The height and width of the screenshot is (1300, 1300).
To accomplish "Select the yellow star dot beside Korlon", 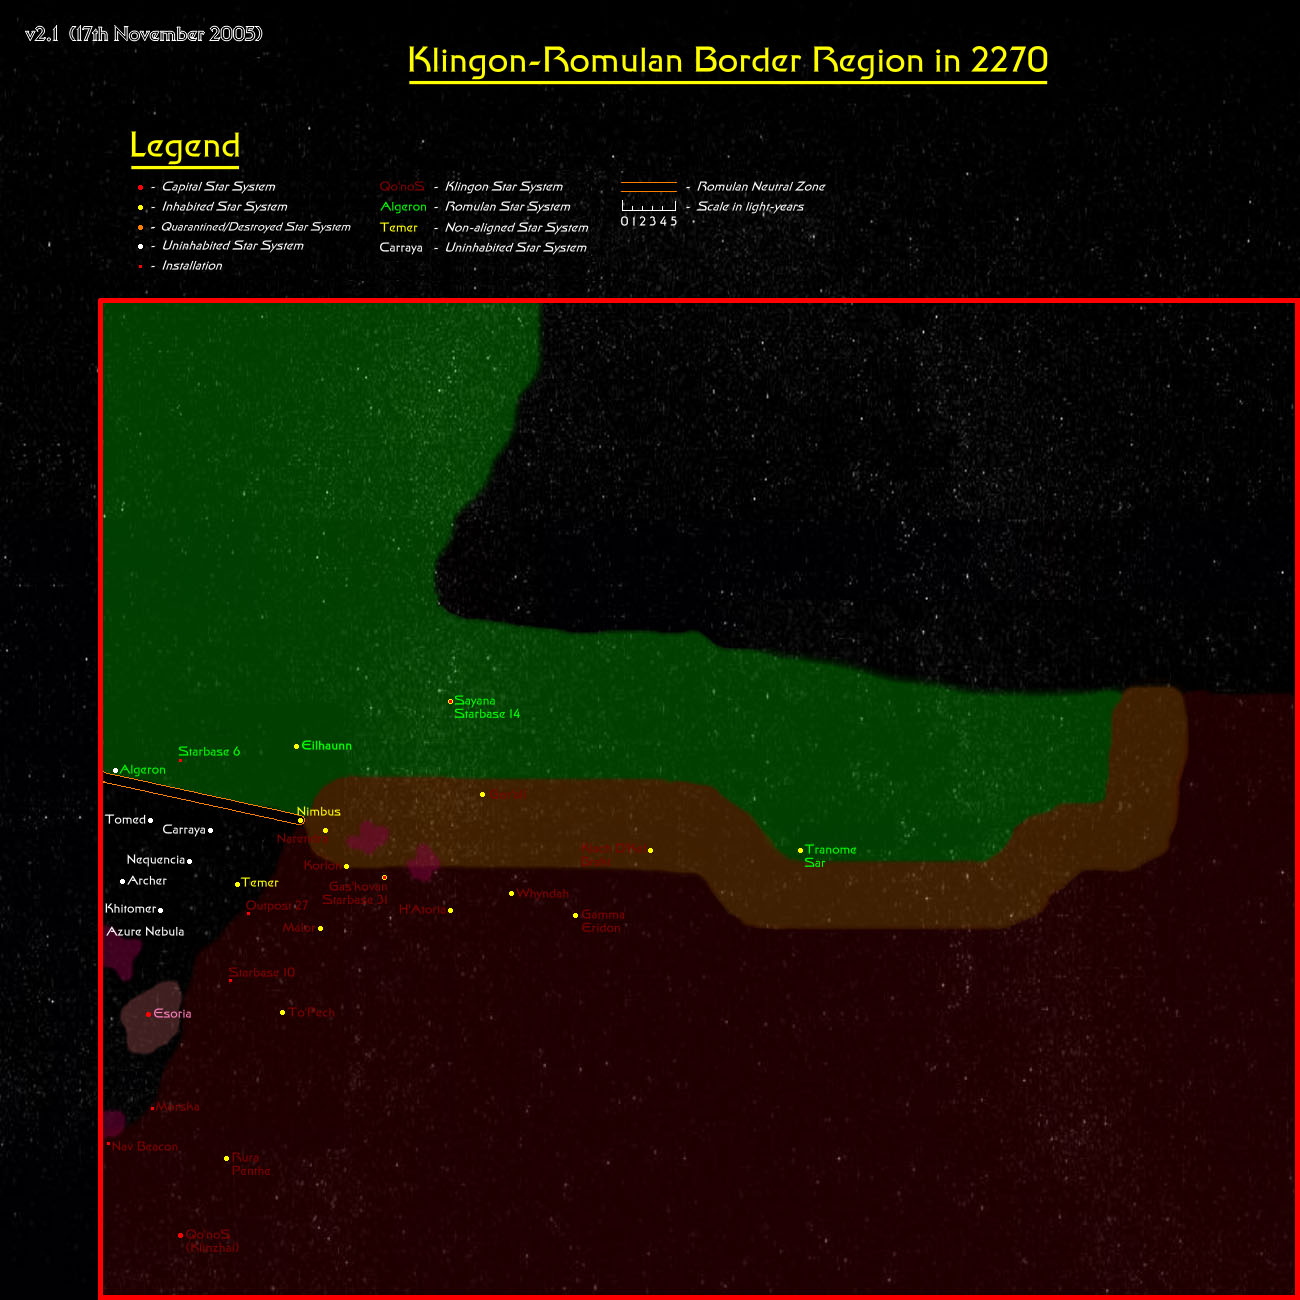I will [346, 867].
